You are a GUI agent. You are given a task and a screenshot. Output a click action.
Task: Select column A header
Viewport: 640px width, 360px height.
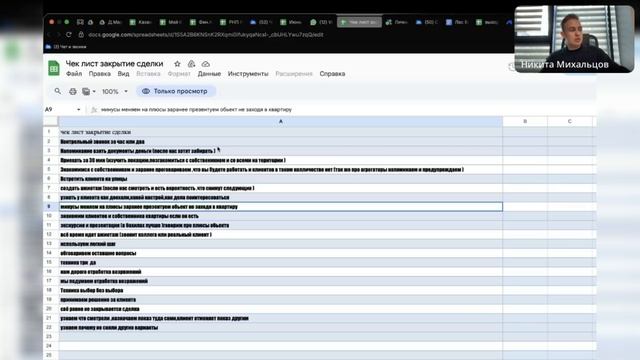pyautogui.click(x=280, y=121)
